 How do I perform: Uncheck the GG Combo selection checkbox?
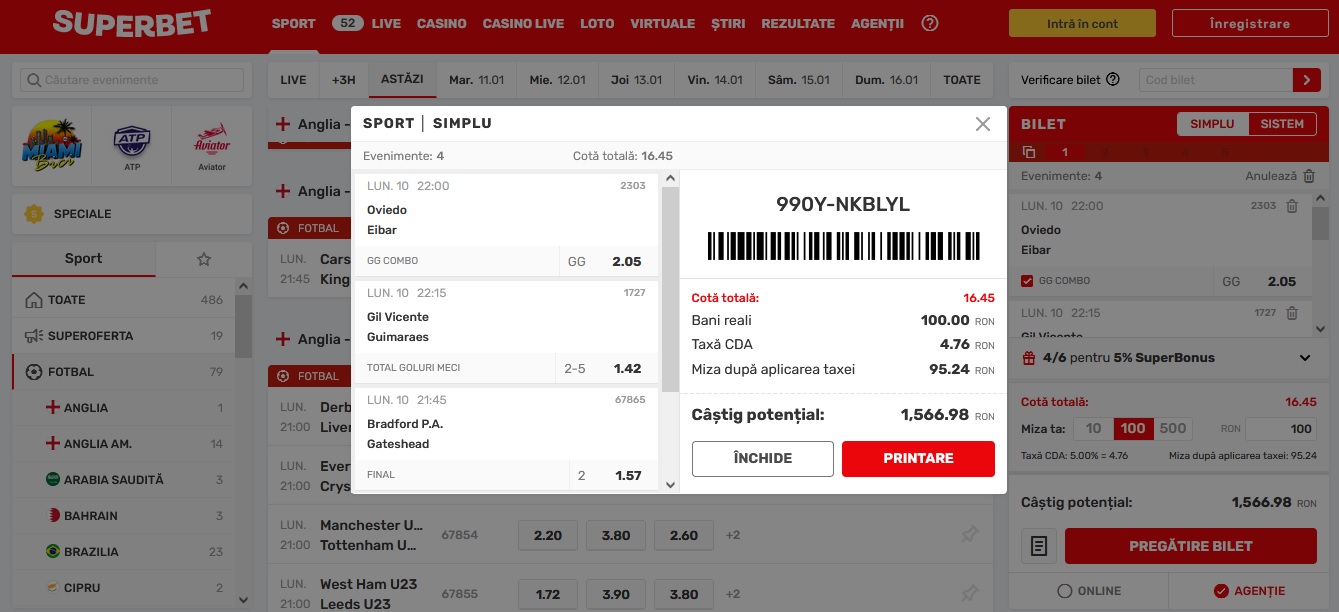pyautogui.click(x=1027, y=281)
